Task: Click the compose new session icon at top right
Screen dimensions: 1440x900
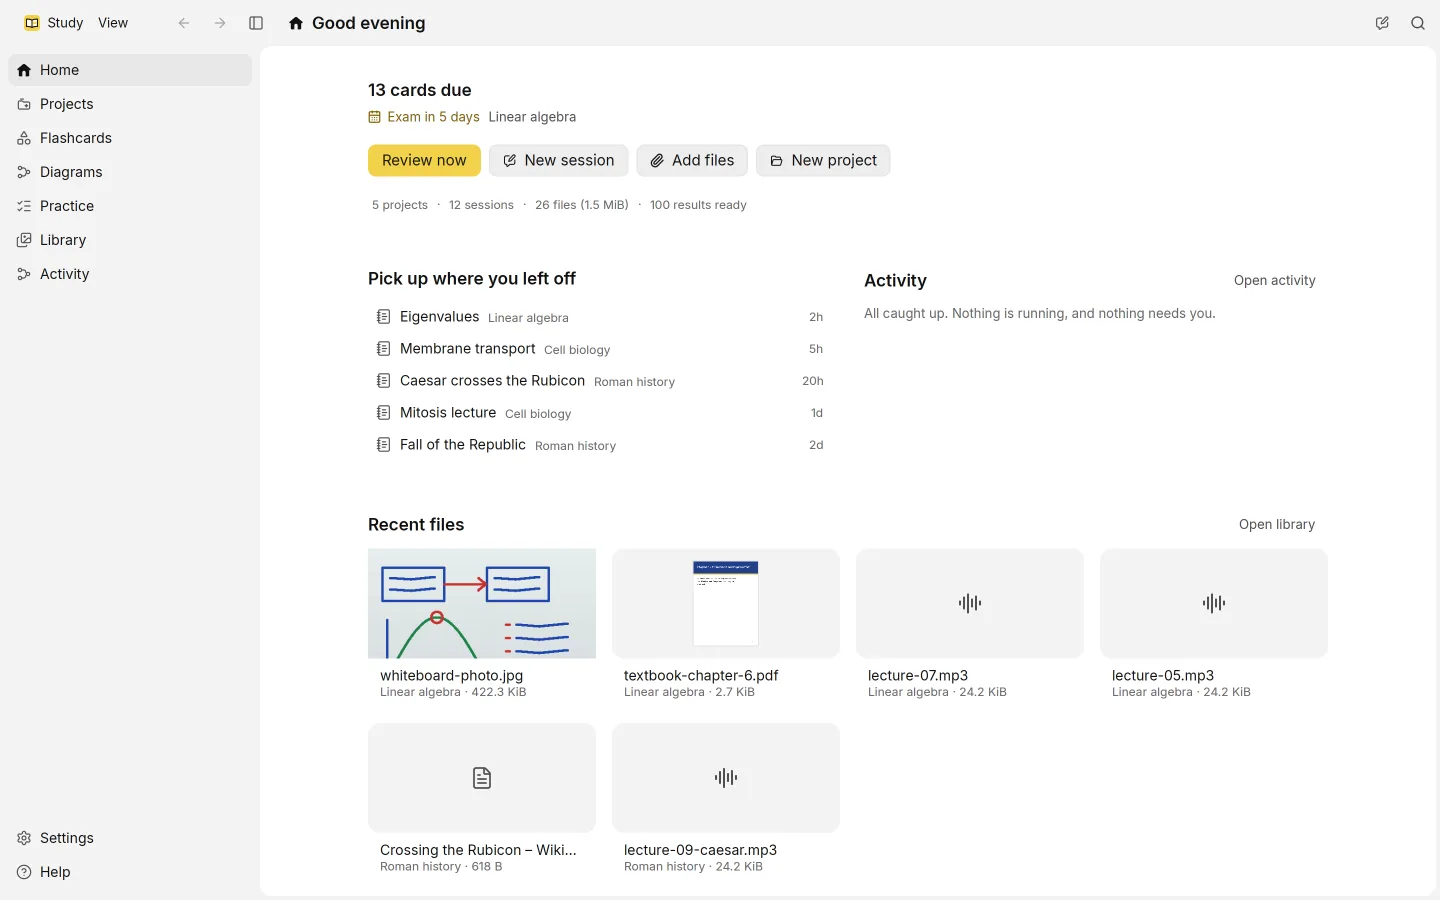Action: click(x=1382, y=23)
